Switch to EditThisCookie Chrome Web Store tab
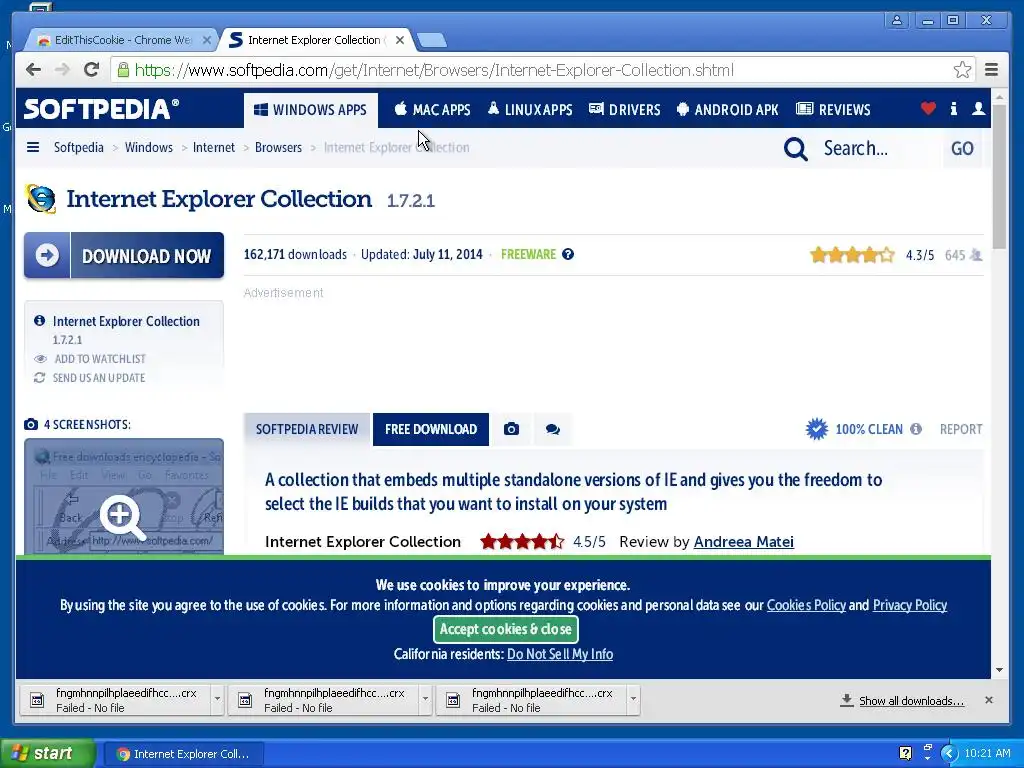This screenshot has height=768, width=1024. [x=121, y=40]
